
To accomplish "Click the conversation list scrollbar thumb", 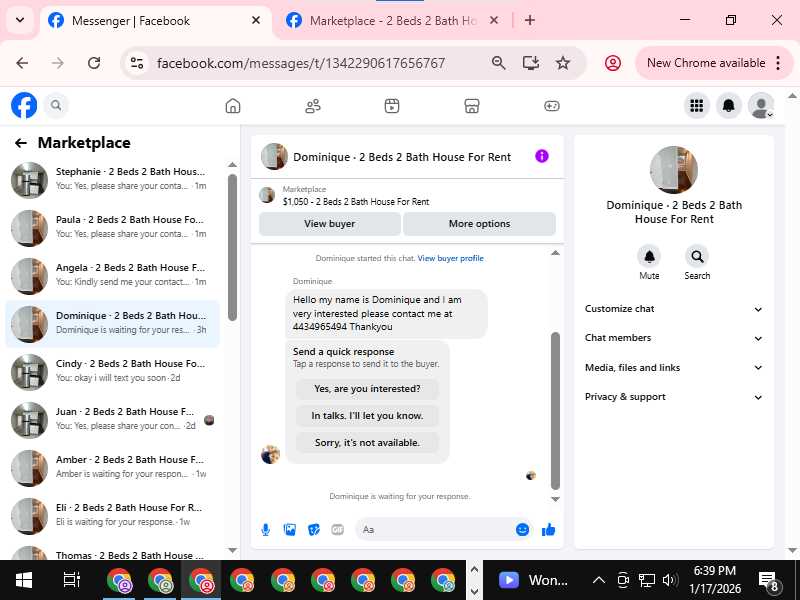I will click(232, 247).
